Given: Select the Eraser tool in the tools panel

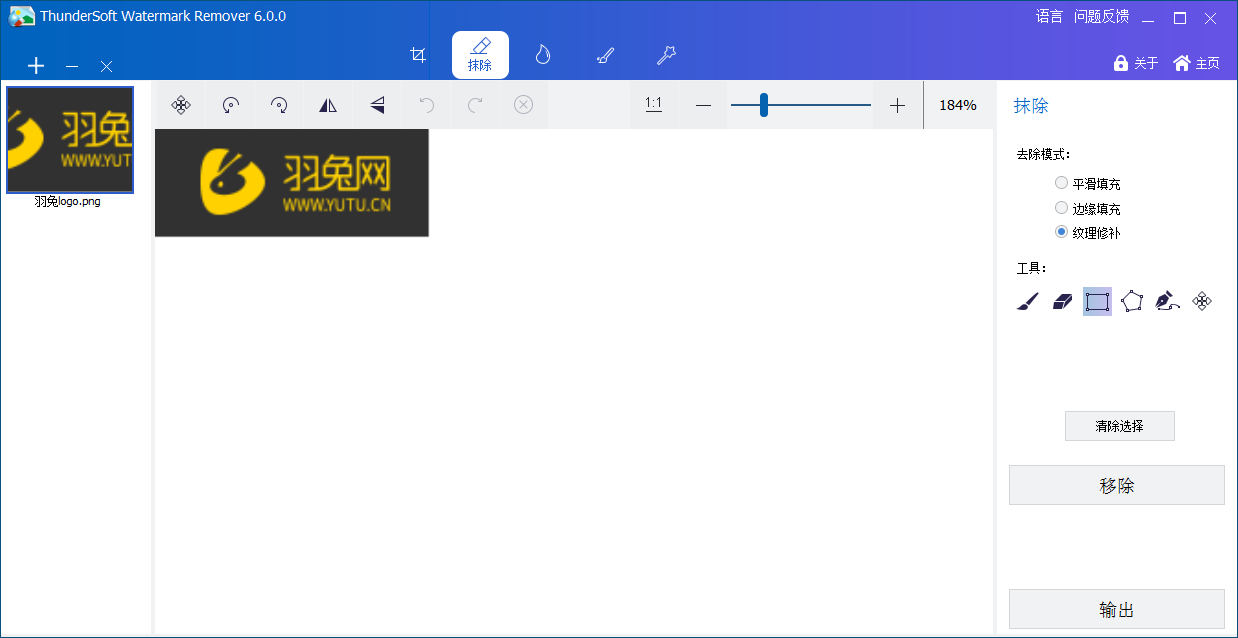Looking at the screenshot, I should [1062, 301].
